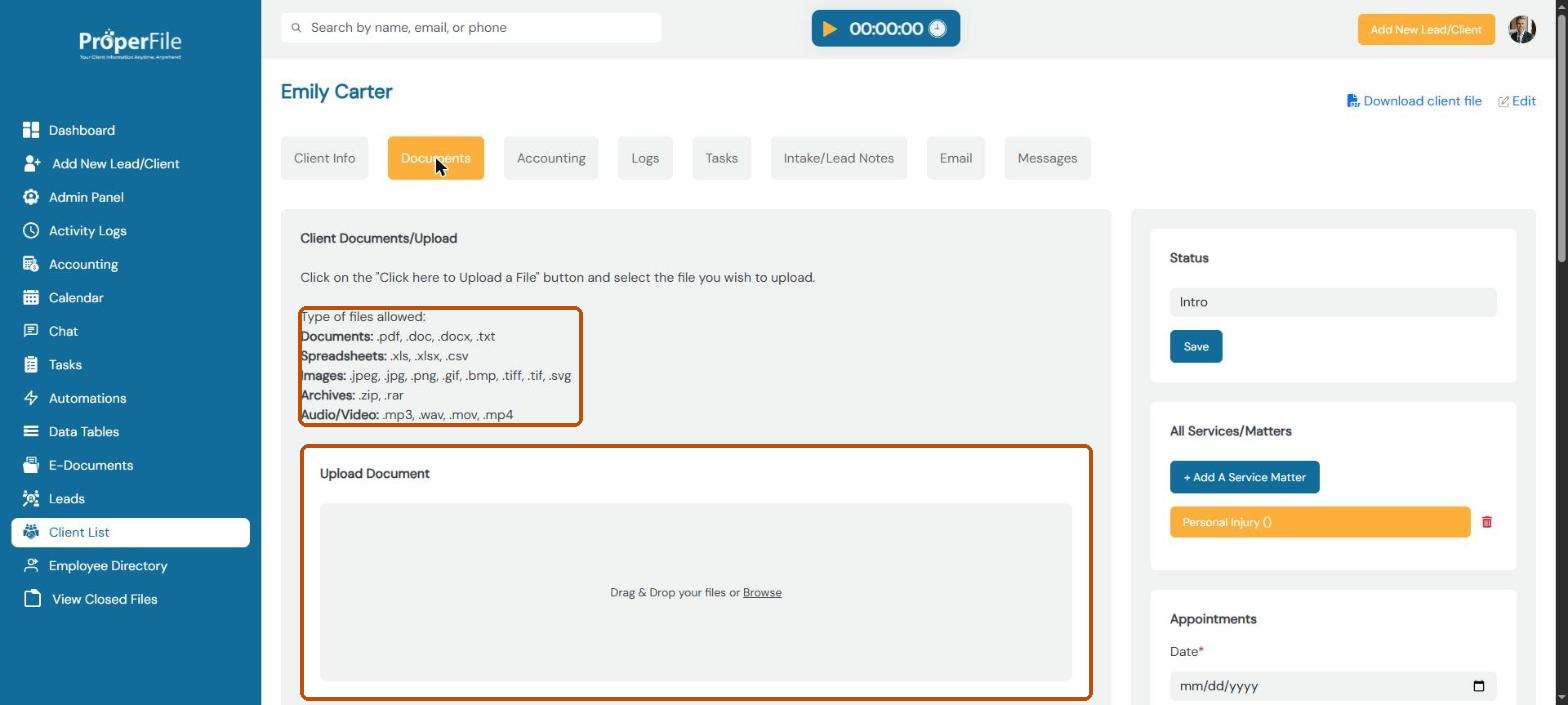Click the Chat bubble icon
The width and height of the screenshot is (1568, 705).
[31, 331]
